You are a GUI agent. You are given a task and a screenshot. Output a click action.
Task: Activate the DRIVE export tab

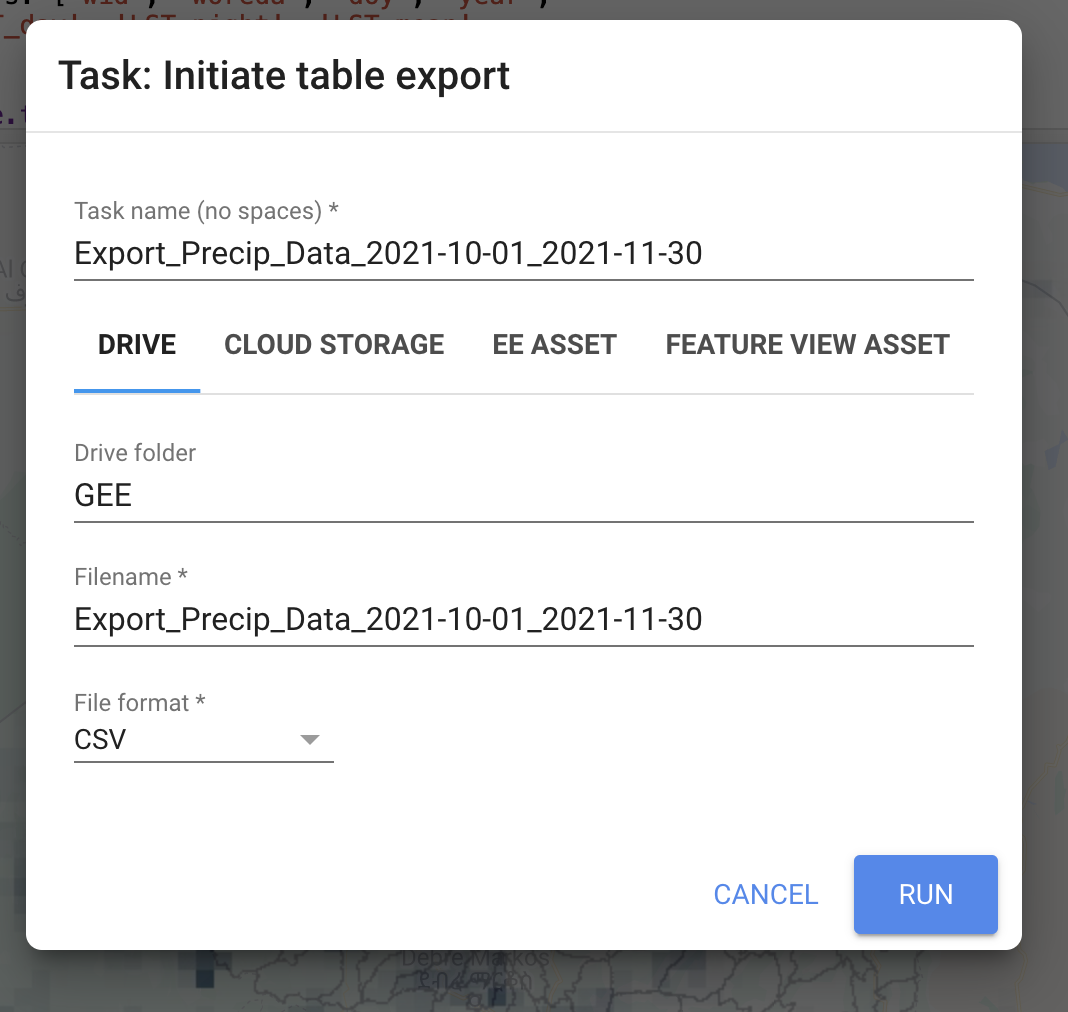pyautogui.click(x=136, y=344)
